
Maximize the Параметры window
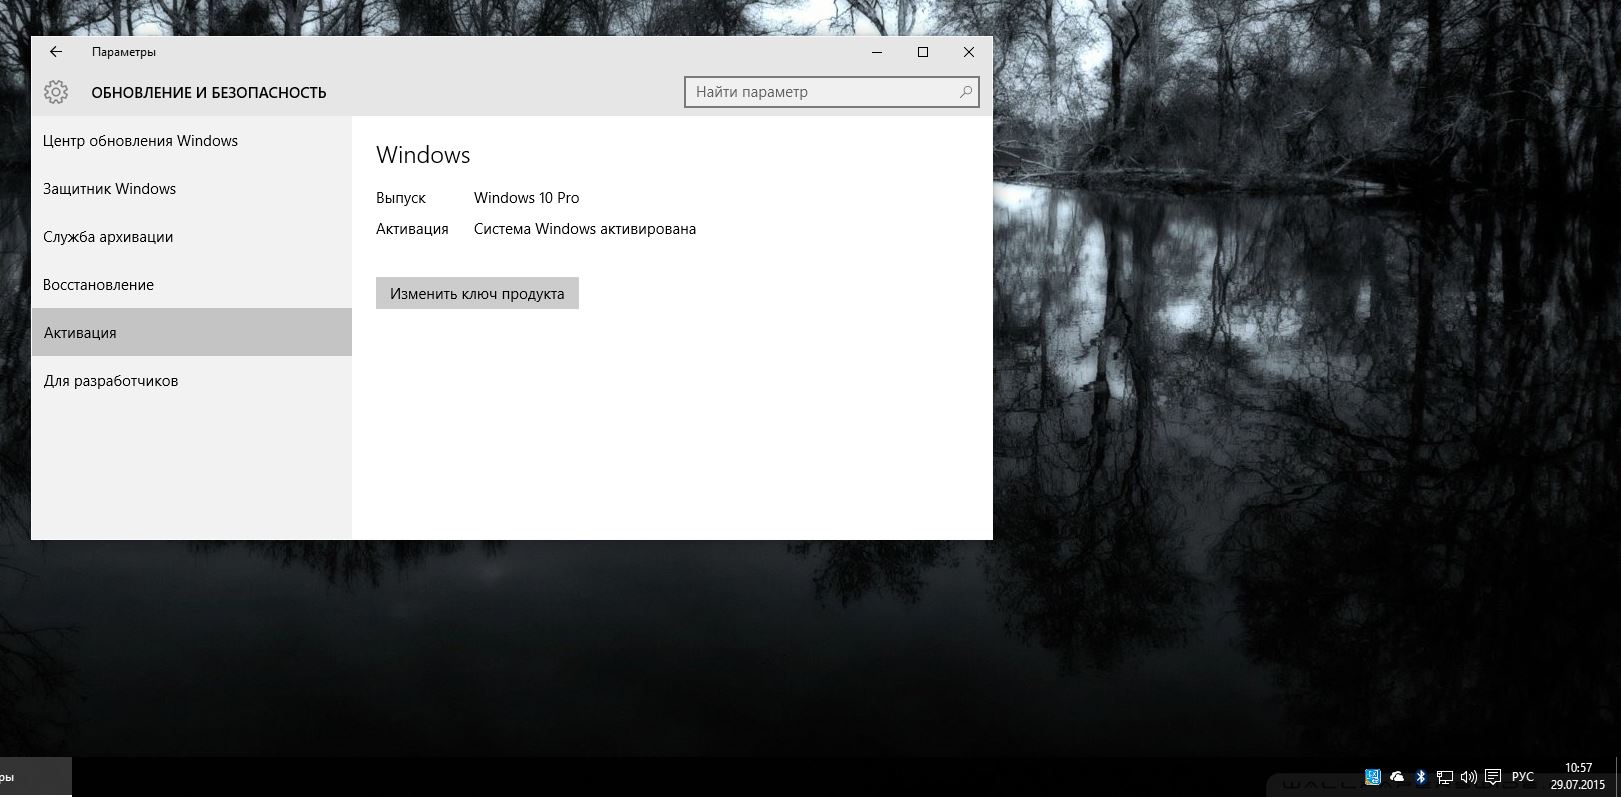click(923, 52)
